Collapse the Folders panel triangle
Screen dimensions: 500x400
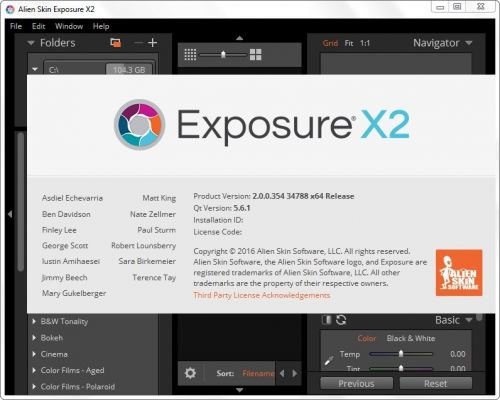pyautogui.click(x=31, y=43)
